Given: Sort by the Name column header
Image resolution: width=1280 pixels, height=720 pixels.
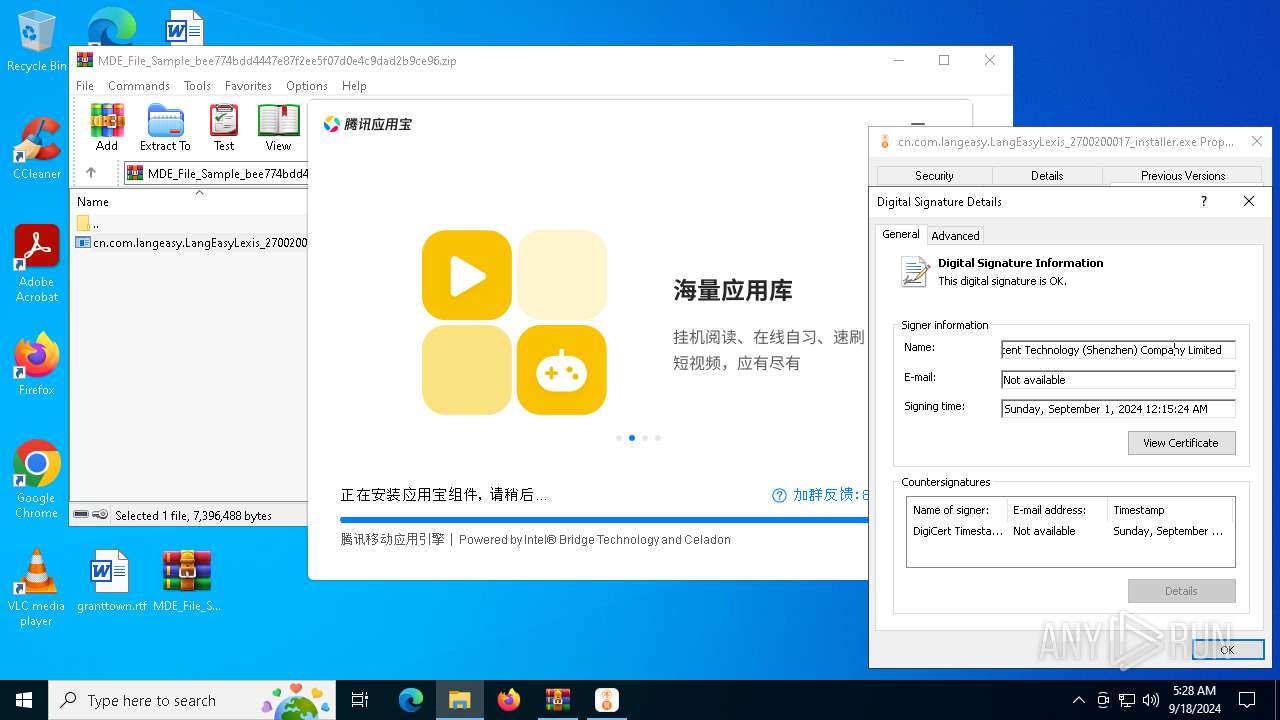Looking at the screenshot, I should tap(189, 201).
